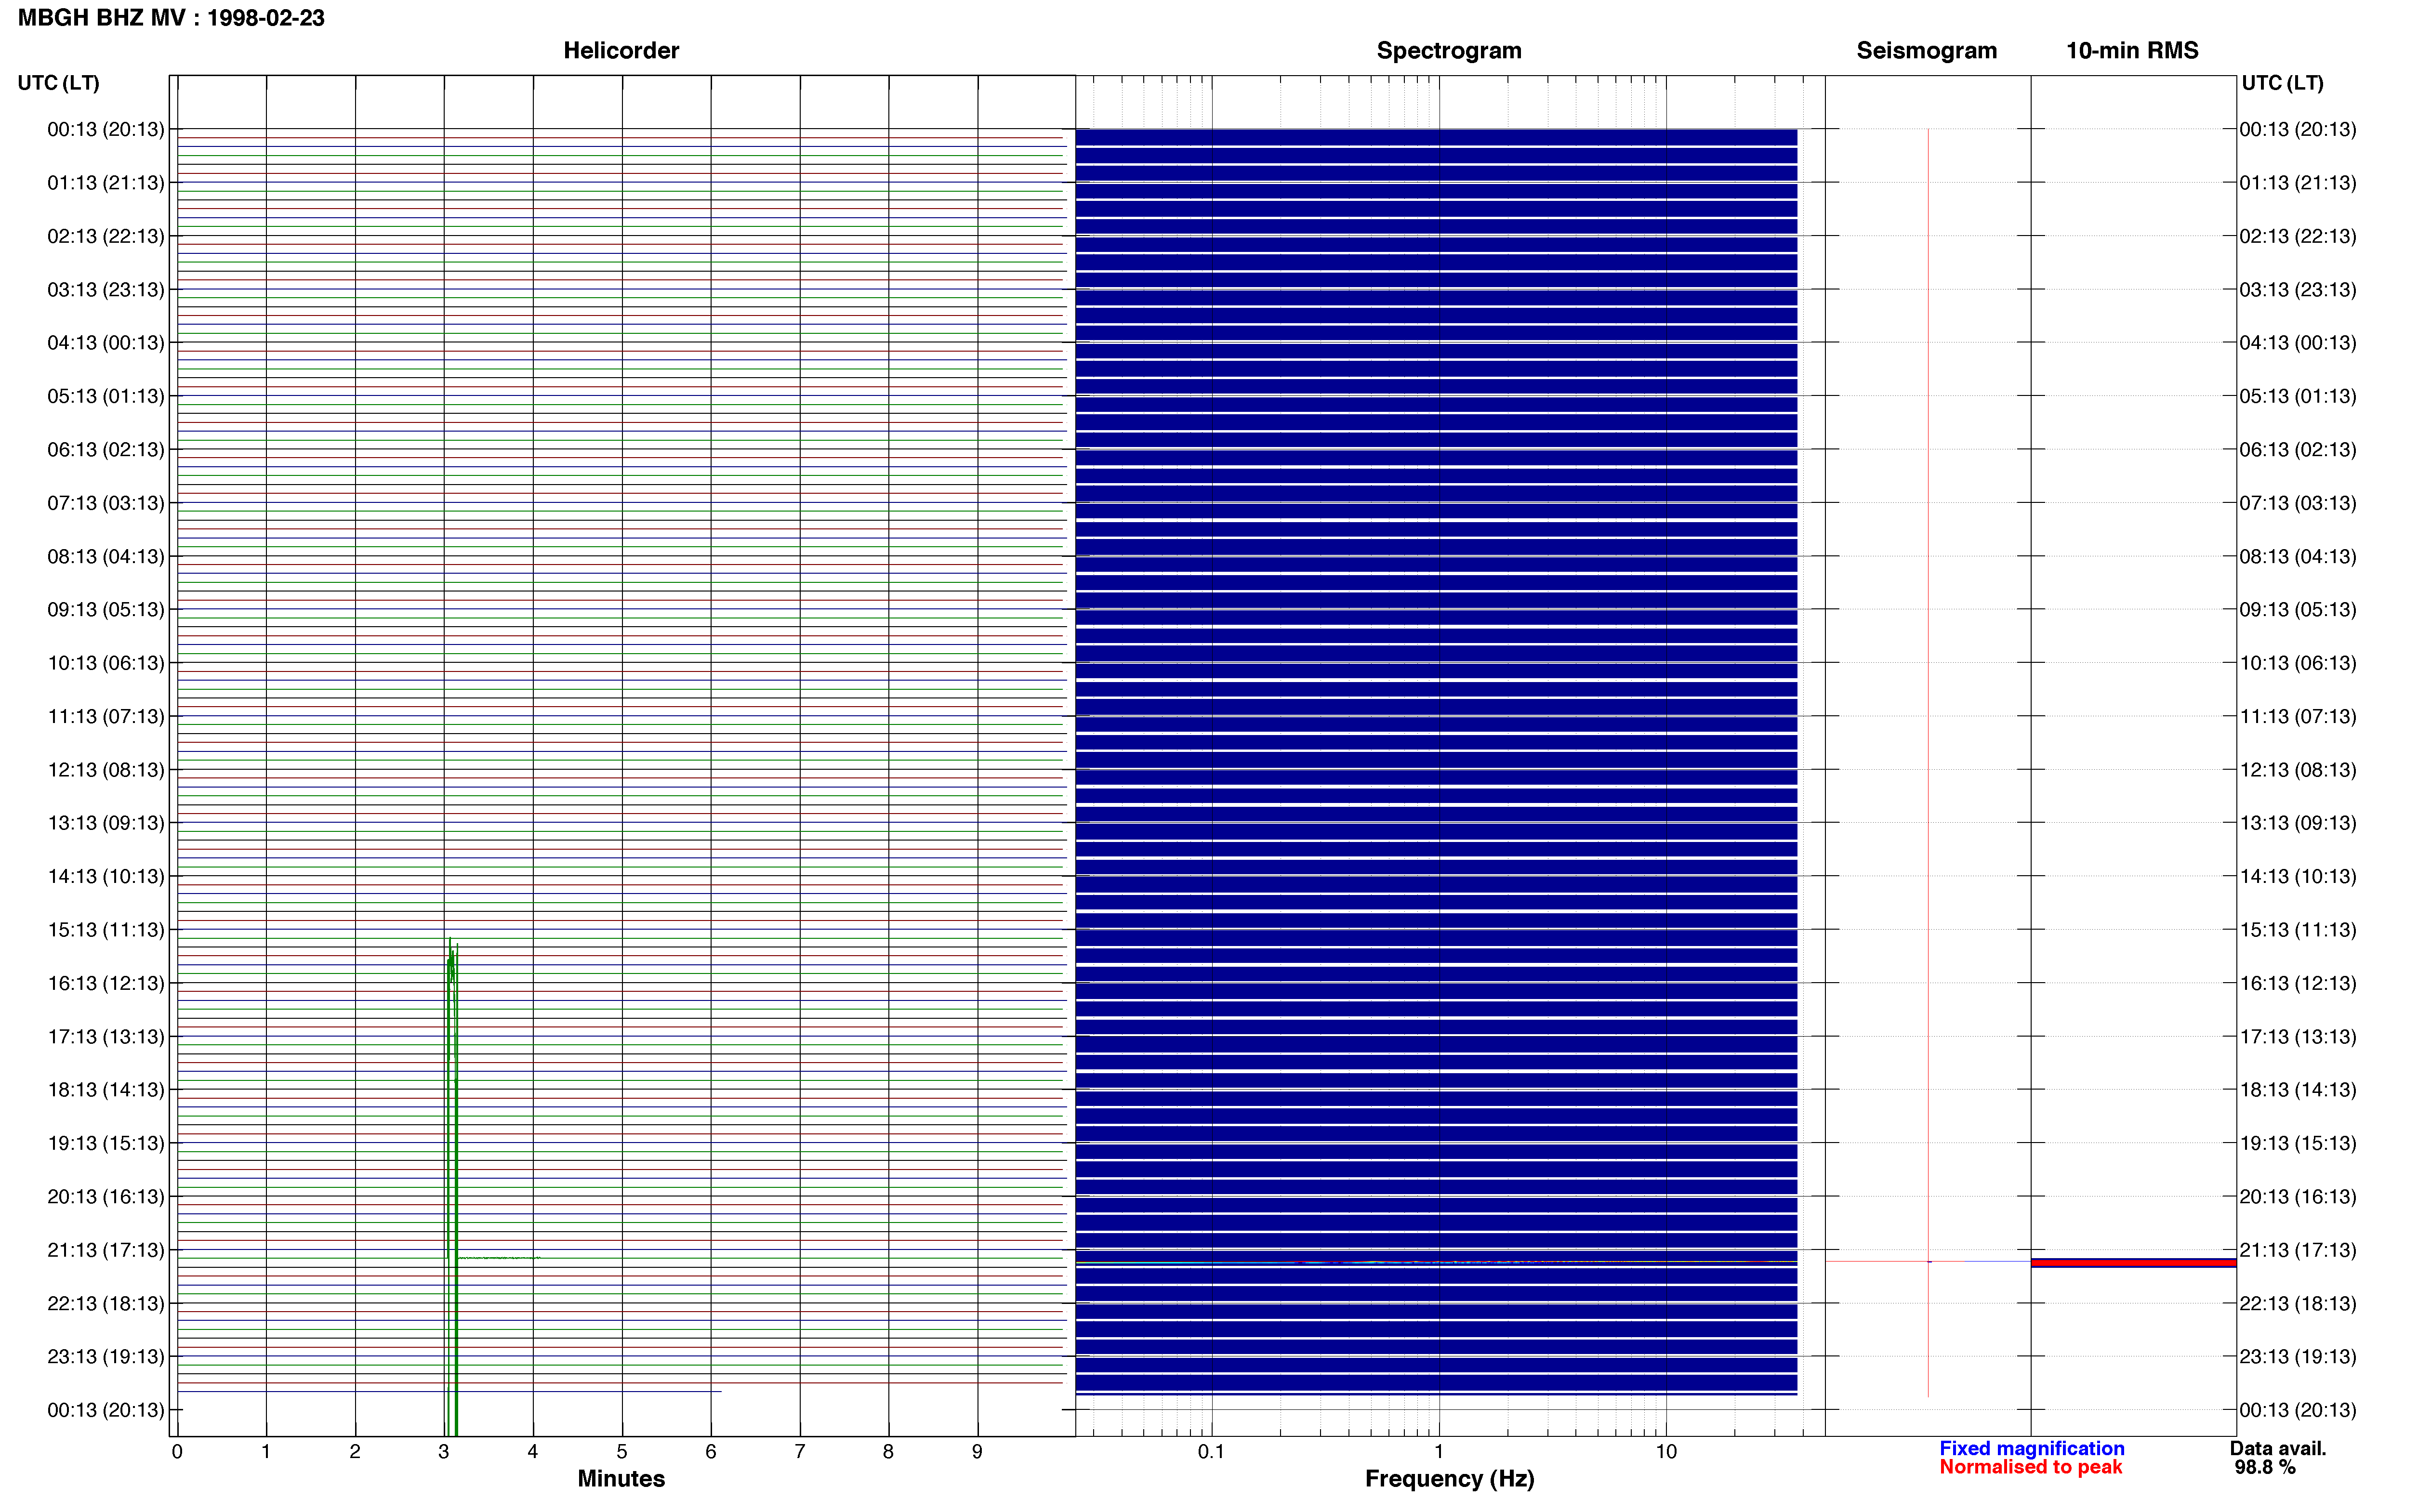
Task: Click '18:13 (14:13)' on the right axis
Action: pos(2298,1090)
